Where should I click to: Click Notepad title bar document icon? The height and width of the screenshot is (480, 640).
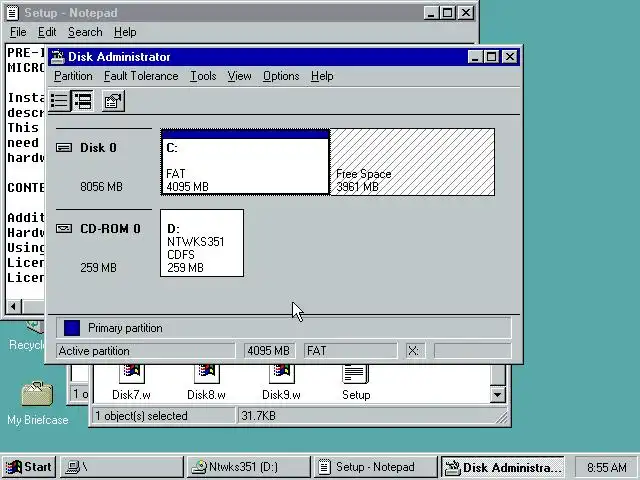[x=12, y=13]
